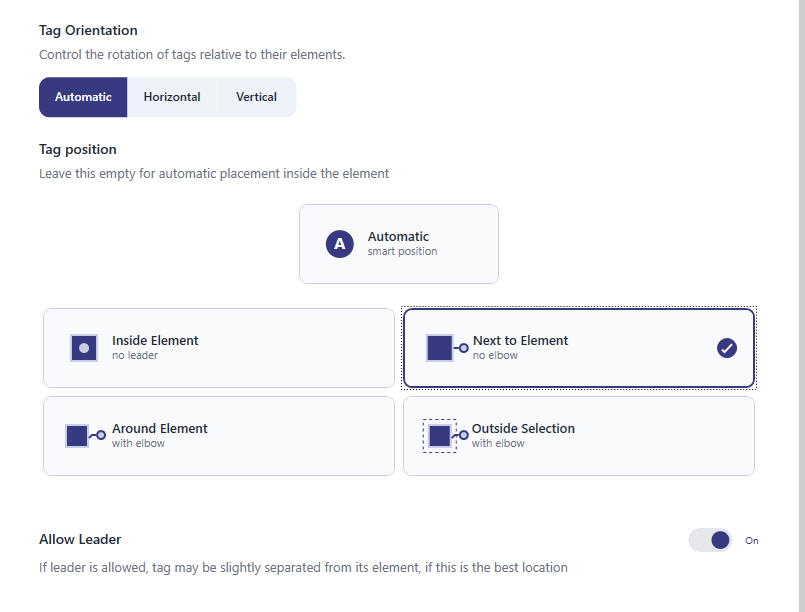Click the Next to Element leader icon
This screenshot has width=805, height=612.
point(446,348)
